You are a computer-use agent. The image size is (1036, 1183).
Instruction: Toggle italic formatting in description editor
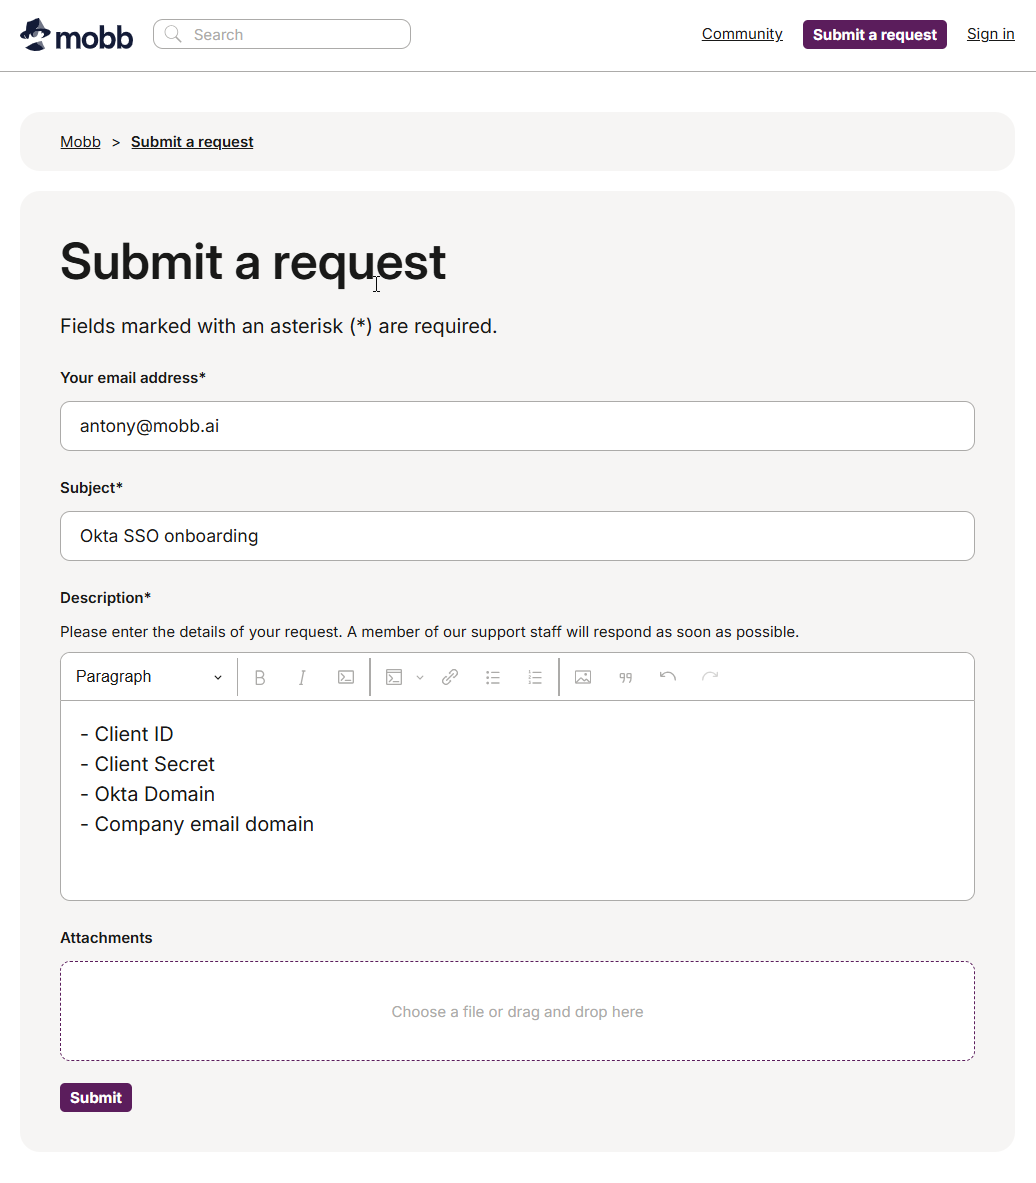coord(302,677)
